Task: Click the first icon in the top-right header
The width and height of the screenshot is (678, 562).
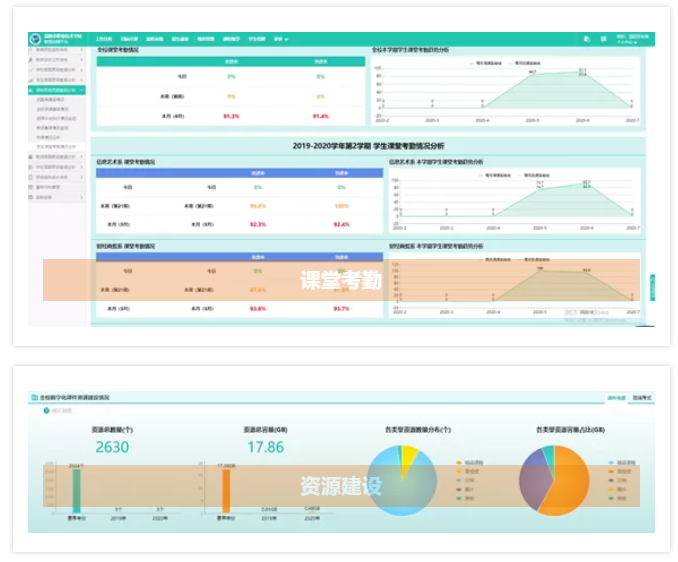Action: [587, 39]
